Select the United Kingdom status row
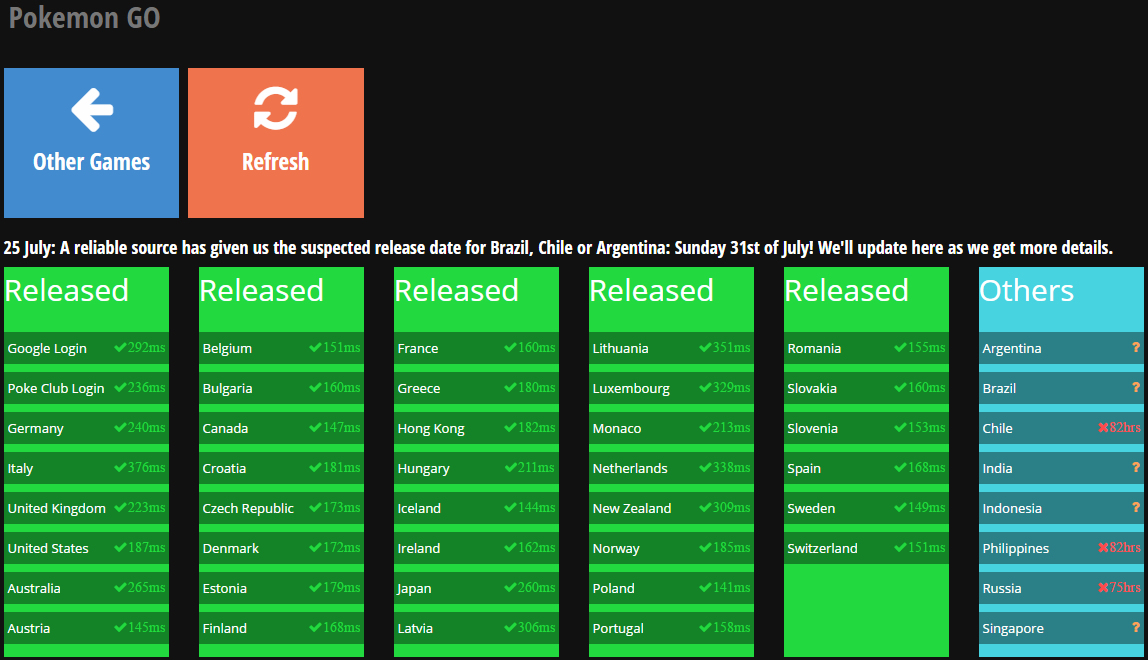This screenshot has height=660, width=1148. point(86,508)
